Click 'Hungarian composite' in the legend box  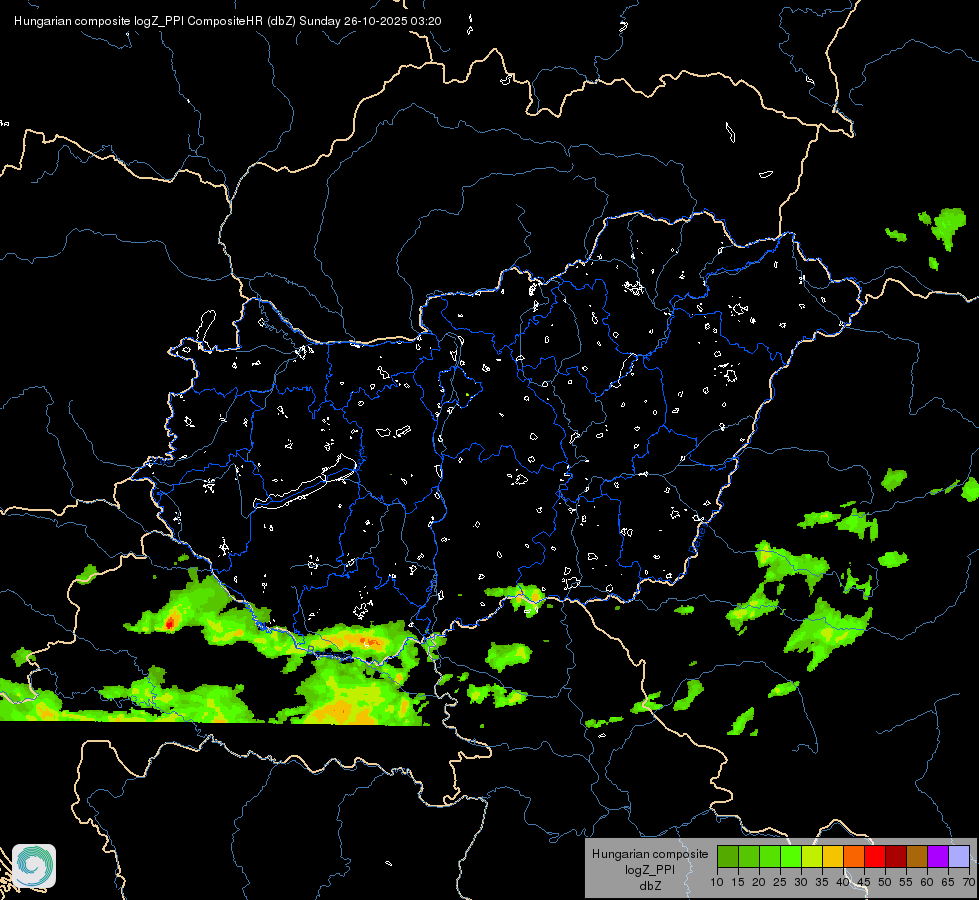click(650, 854)
